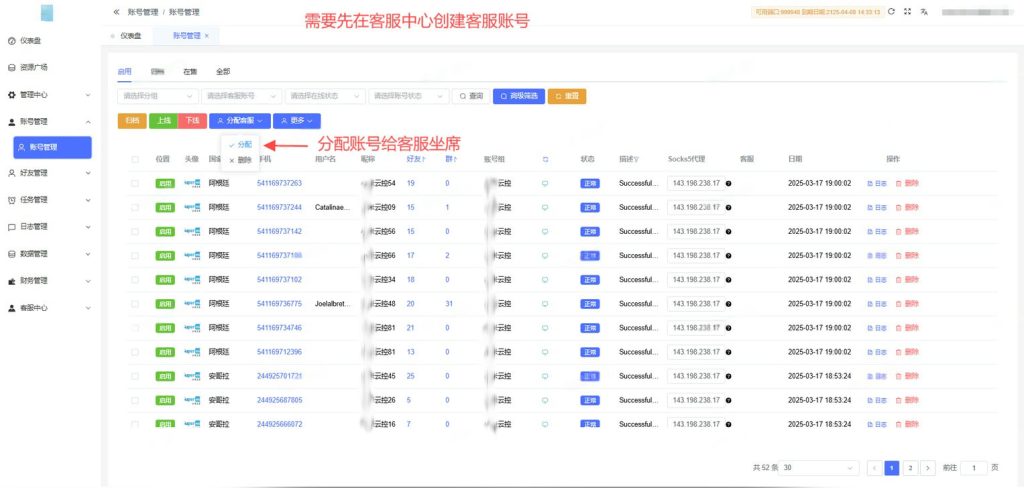Viewport: 1024px width, 488px height.
Task: Tick the checkbox for row 541169737263
Action: click(135, 184)
